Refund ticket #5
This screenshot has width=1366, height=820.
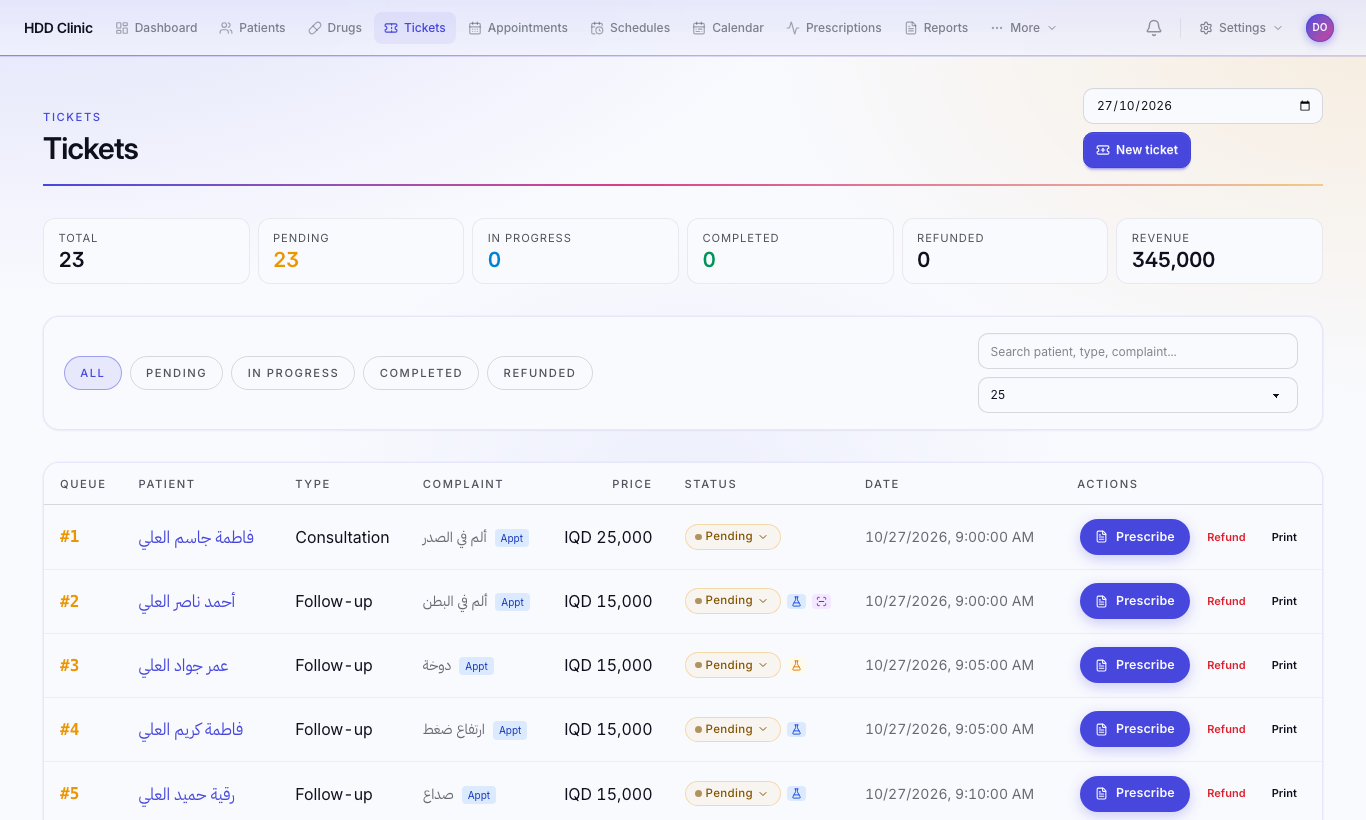coord(1226,793)
